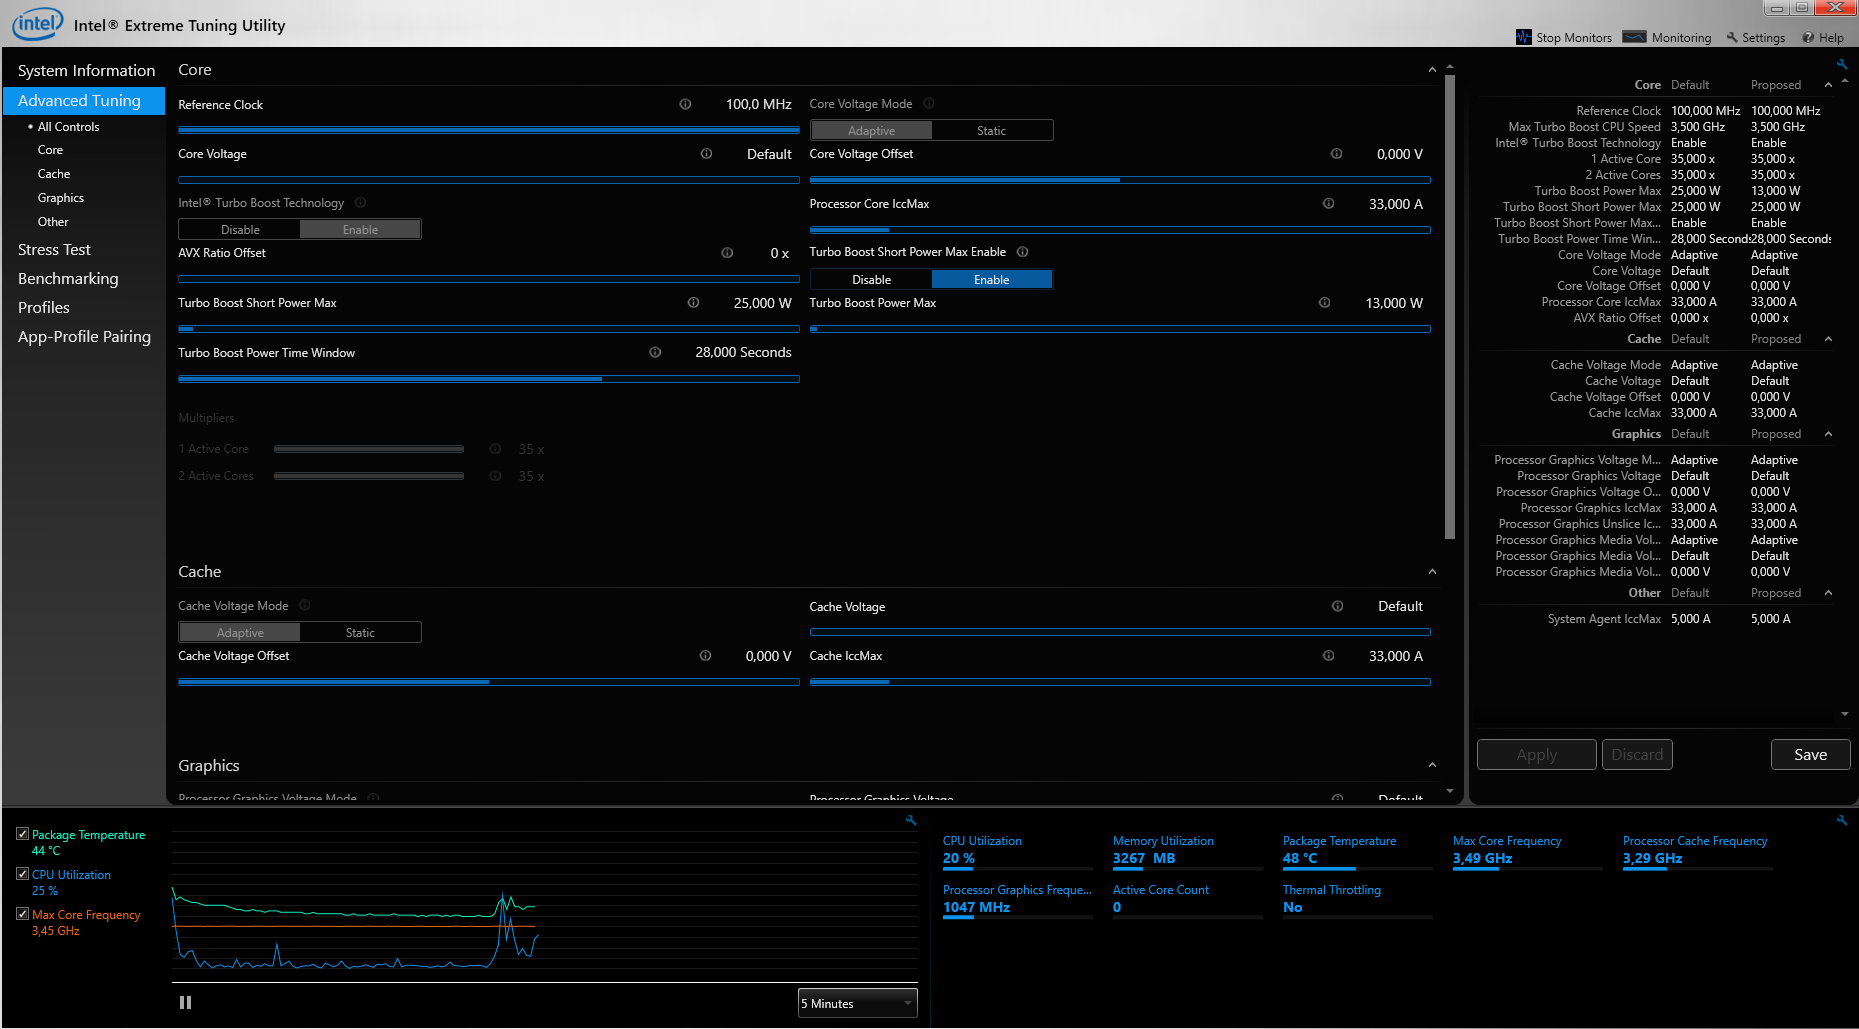Select All Controls under Advanced Tuning
1859x1029 pixels.
pos(68,127)
